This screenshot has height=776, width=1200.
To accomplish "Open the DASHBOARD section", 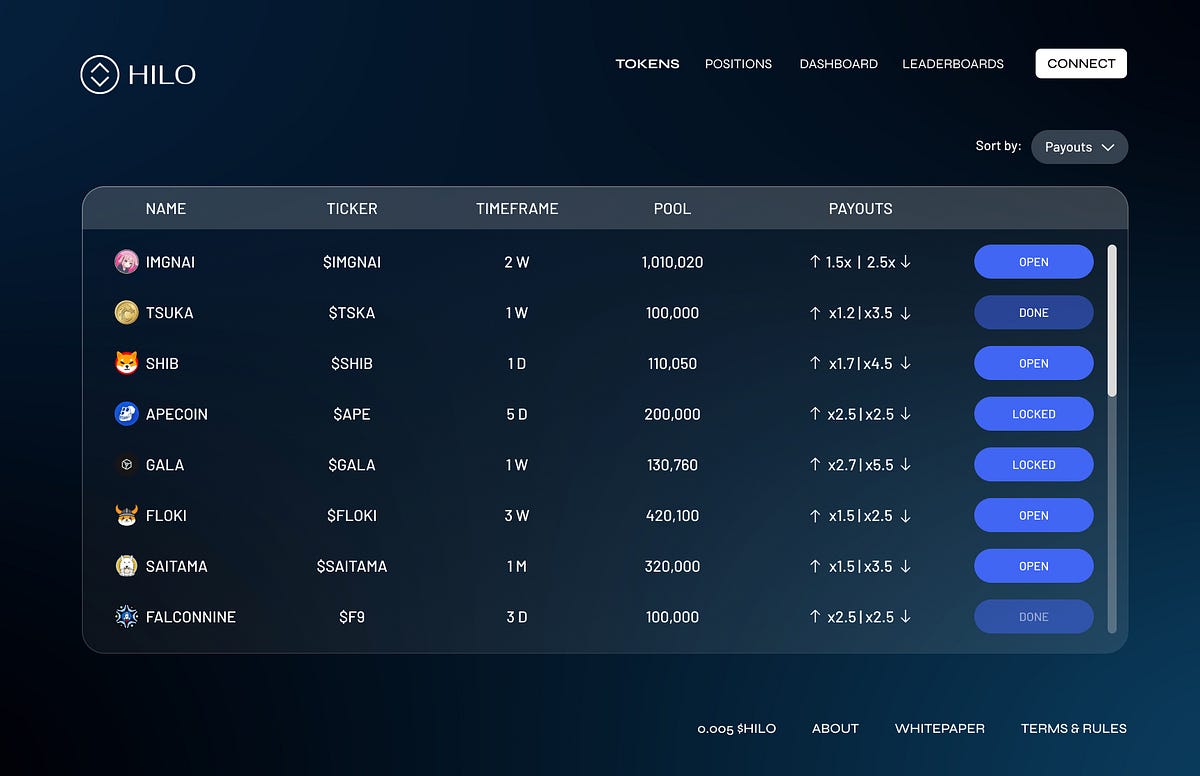I will click(838, 63).
